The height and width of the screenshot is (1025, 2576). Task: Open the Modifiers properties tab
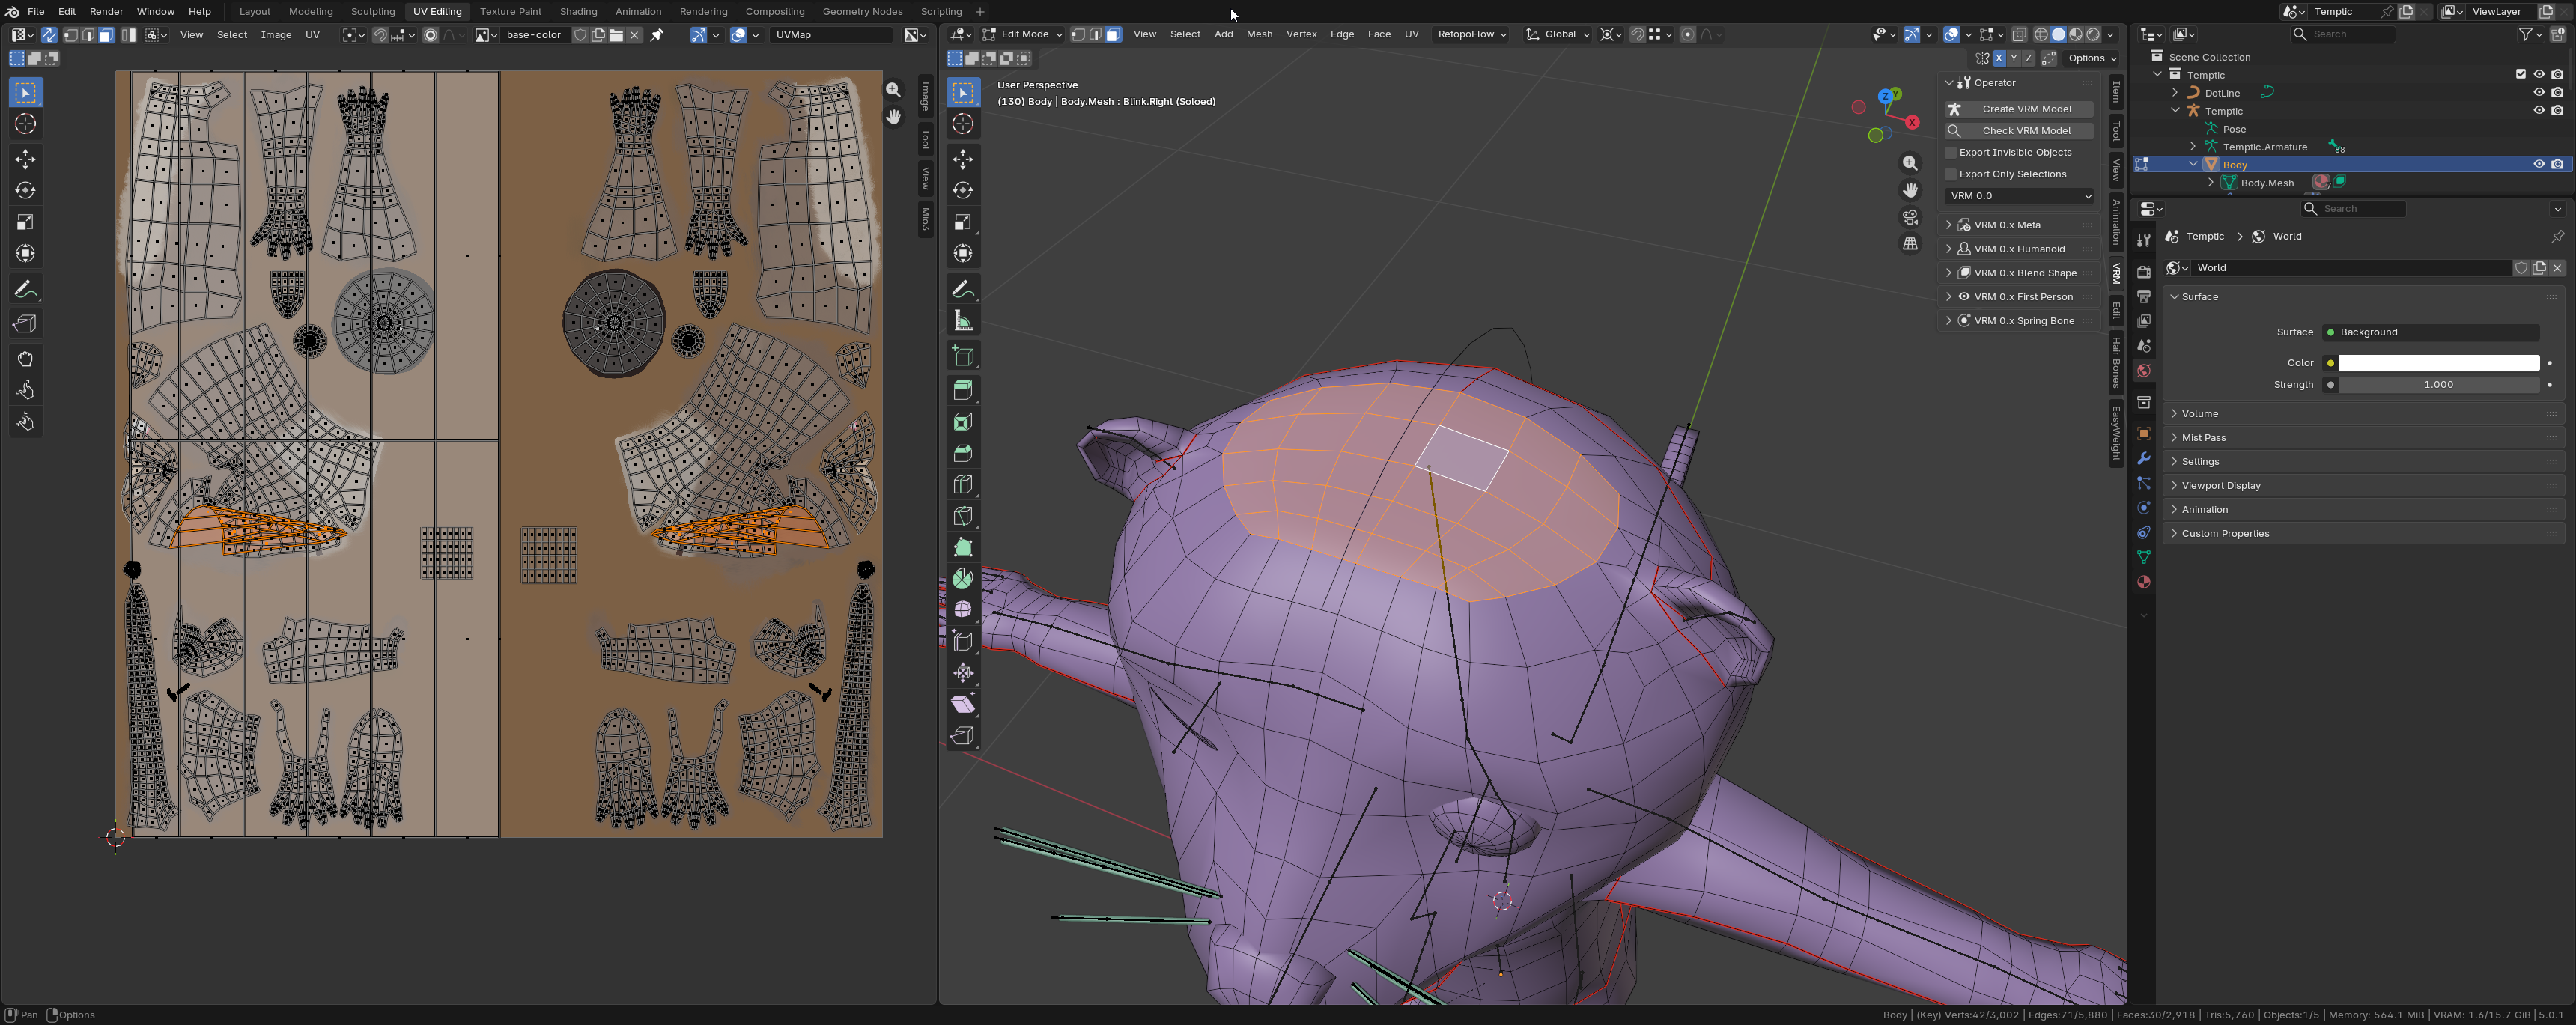(x=2143, y=458)
